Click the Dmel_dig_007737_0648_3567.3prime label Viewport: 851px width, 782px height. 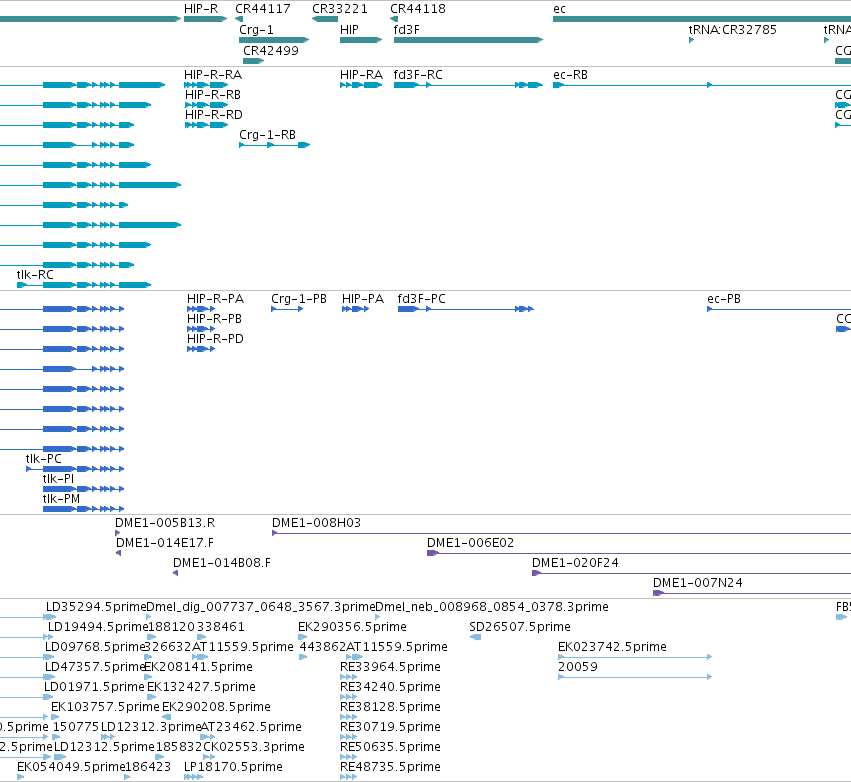pyautogui.click(x=261, y=607)
